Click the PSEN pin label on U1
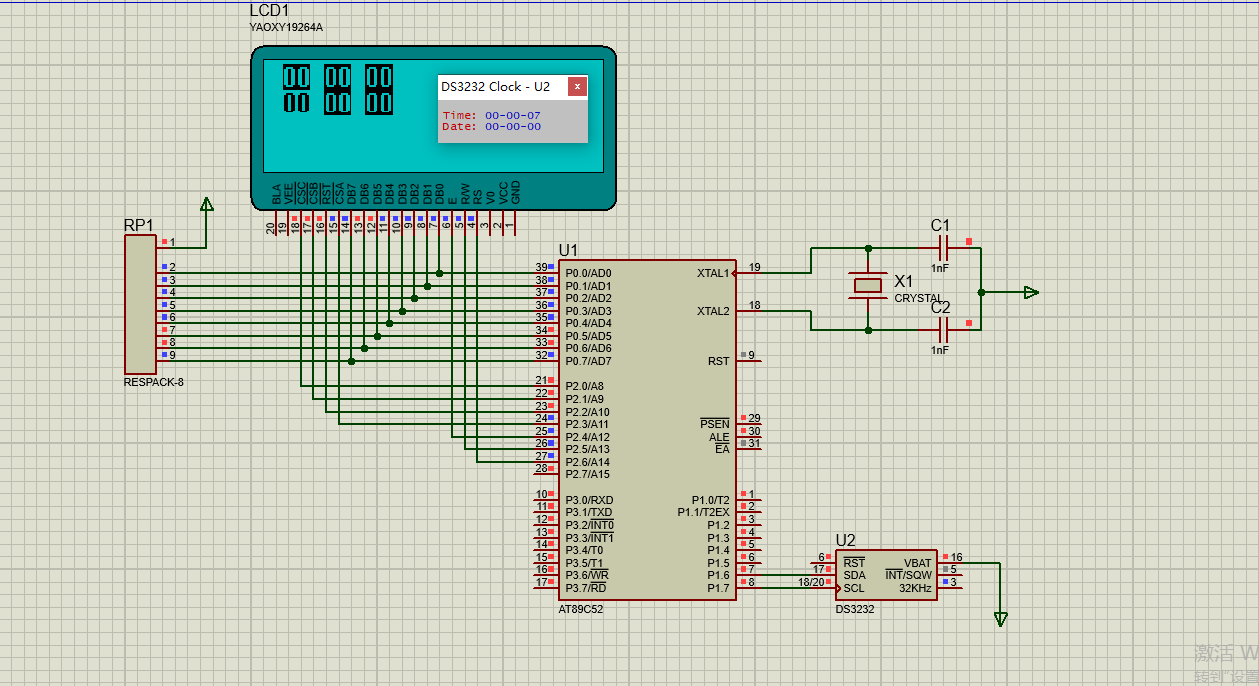Image resolution: width=1259 pixels, height=686 pixels. (715, 424)
